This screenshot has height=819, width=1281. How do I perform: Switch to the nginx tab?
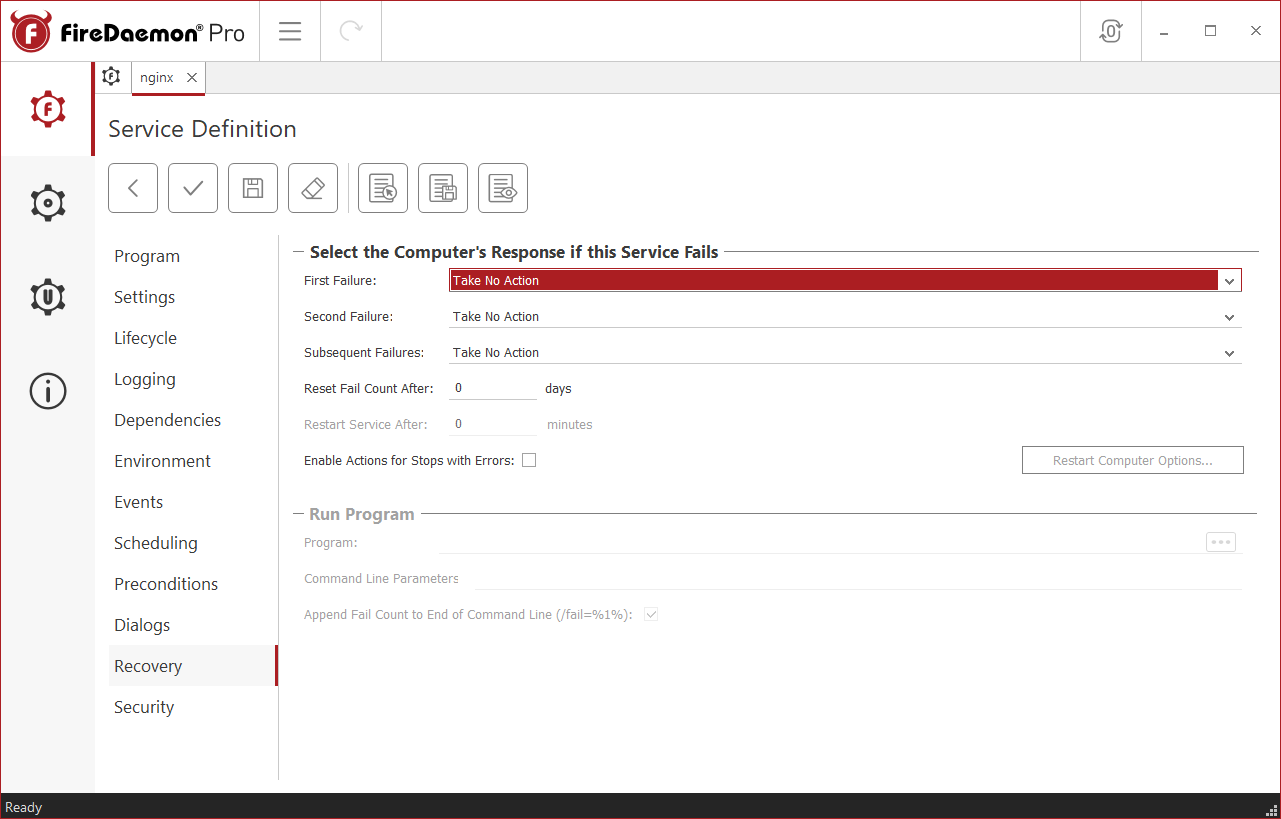157,78
